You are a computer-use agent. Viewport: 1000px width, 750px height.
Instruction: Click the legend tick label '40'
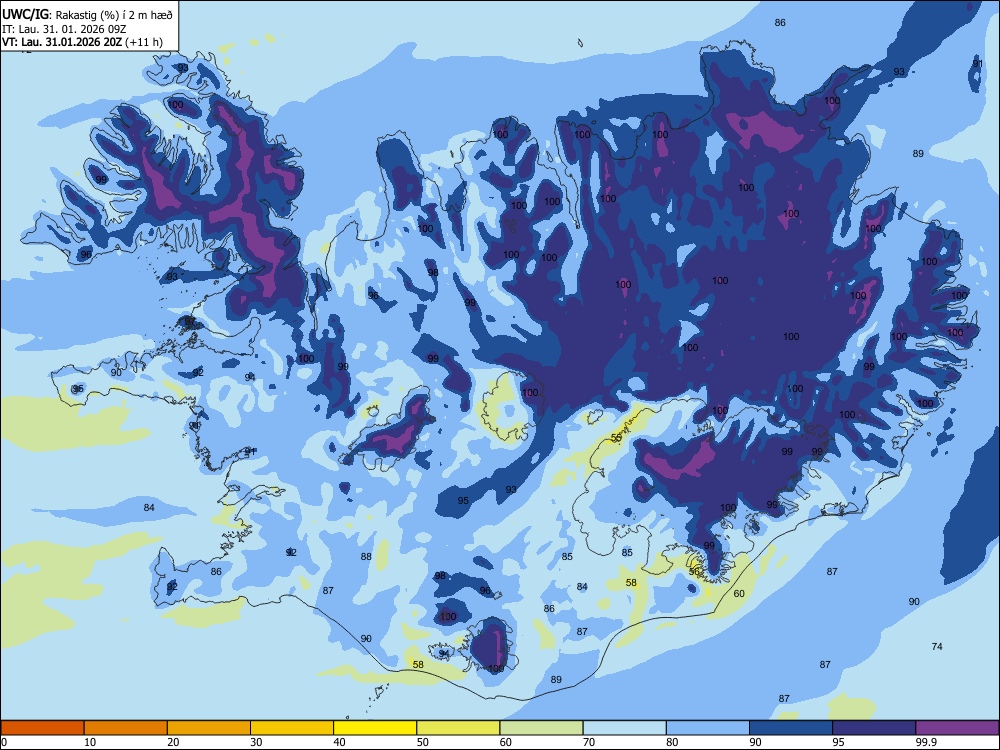point(339,742)
